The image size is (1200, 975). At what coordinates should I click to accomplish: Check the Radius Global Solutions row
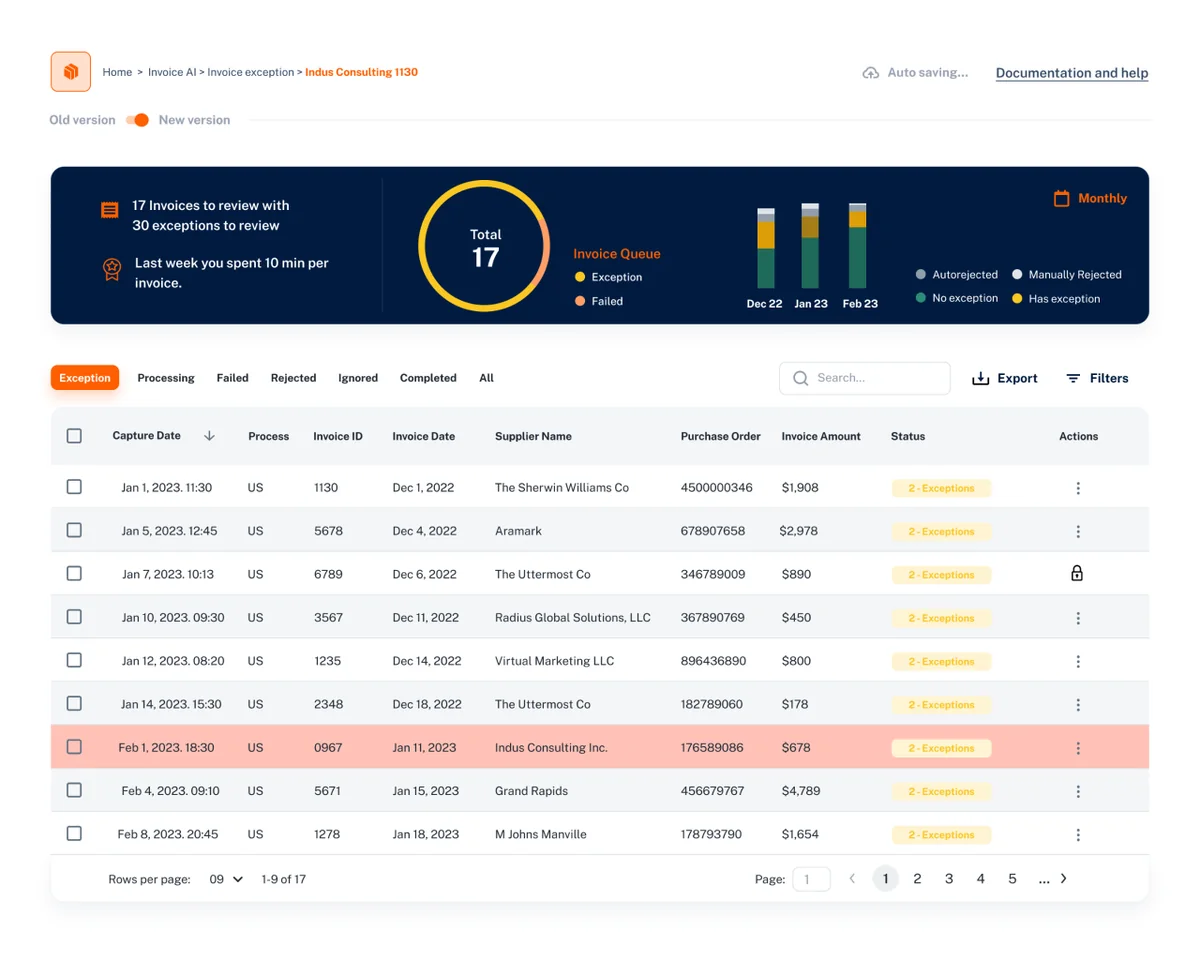(74, 617)
